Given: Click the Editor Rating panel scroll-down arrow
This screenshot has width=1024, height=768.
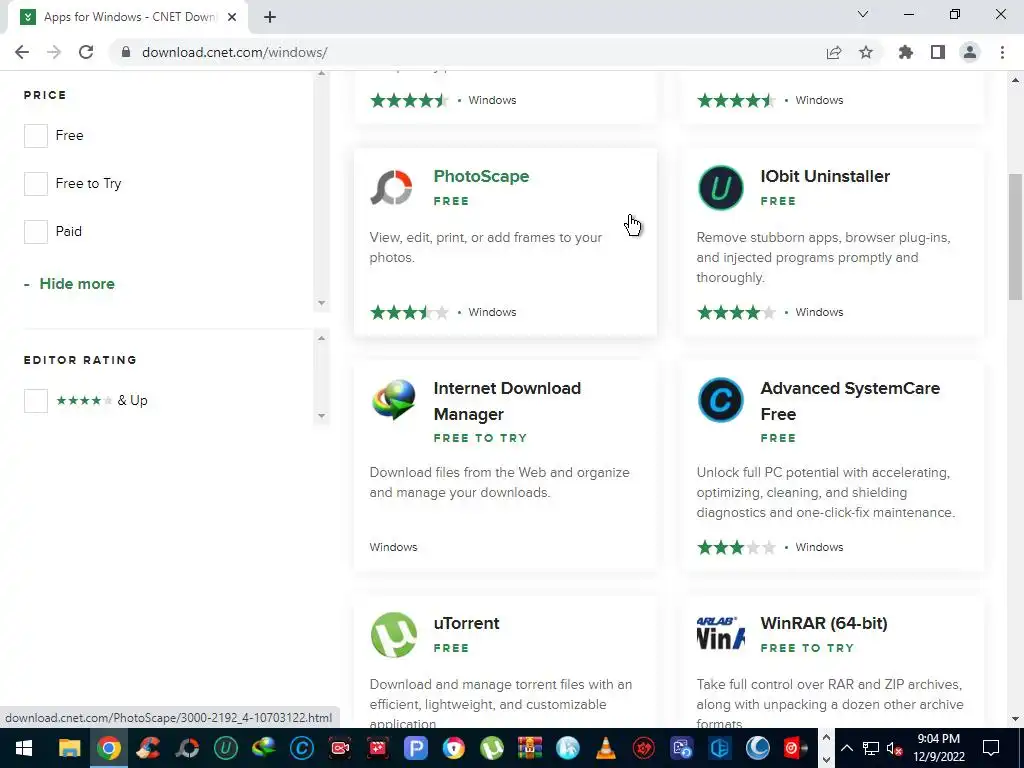Looking at the screenshot, I should coord(321,416).
